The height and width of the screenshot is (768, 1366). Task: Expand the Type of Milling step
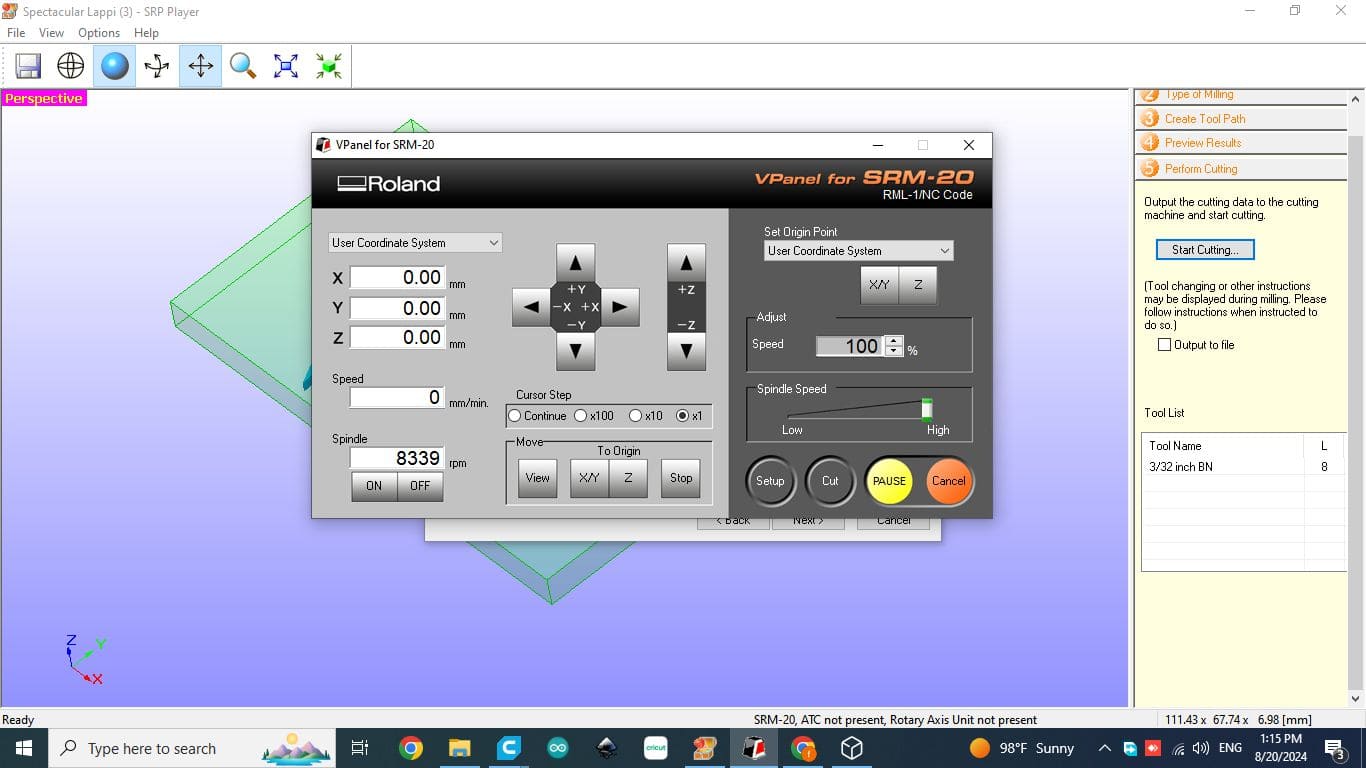tap(1242, 95)
